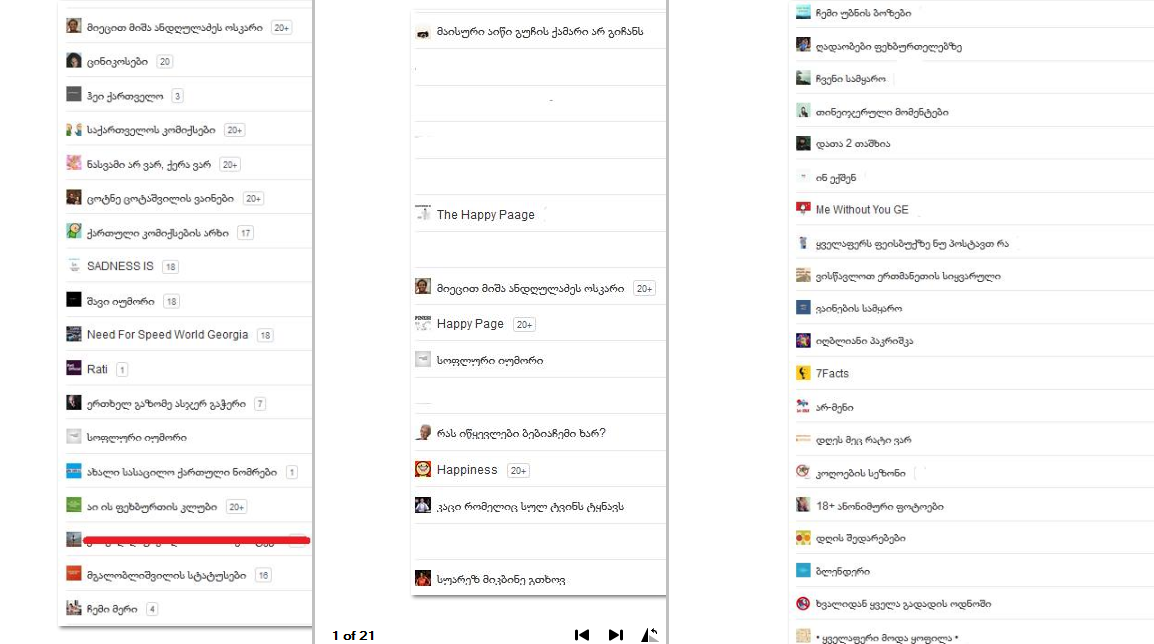Viewport: 1154px width, 644px height.
Task: Click the mosquito icon for კოღოების სეზონი
Action: 803,471
